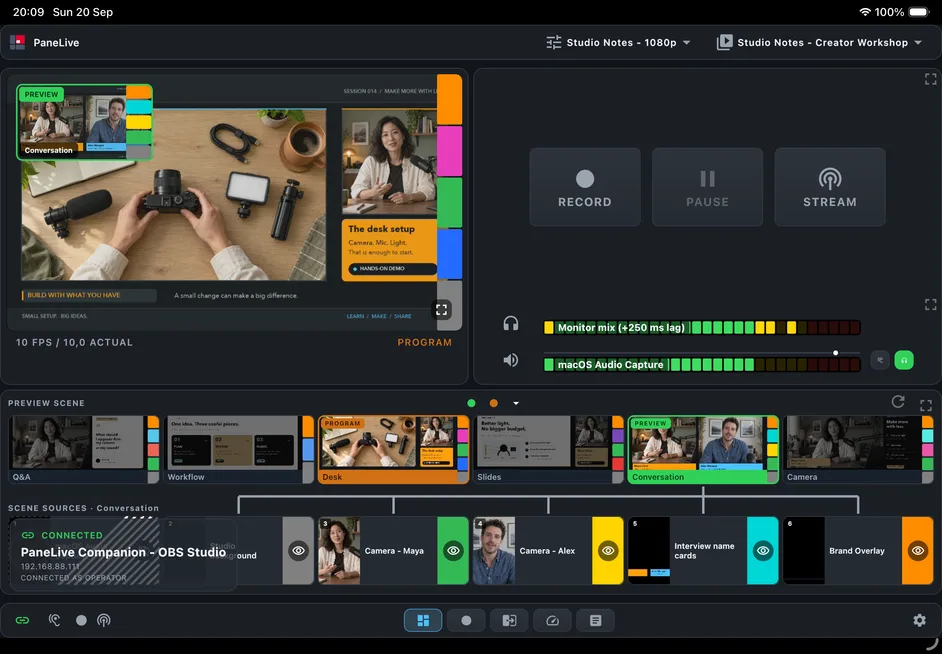Click the ear listen icon in bottom bar
Screen dimensions: 942x654
tap(54, 620)
